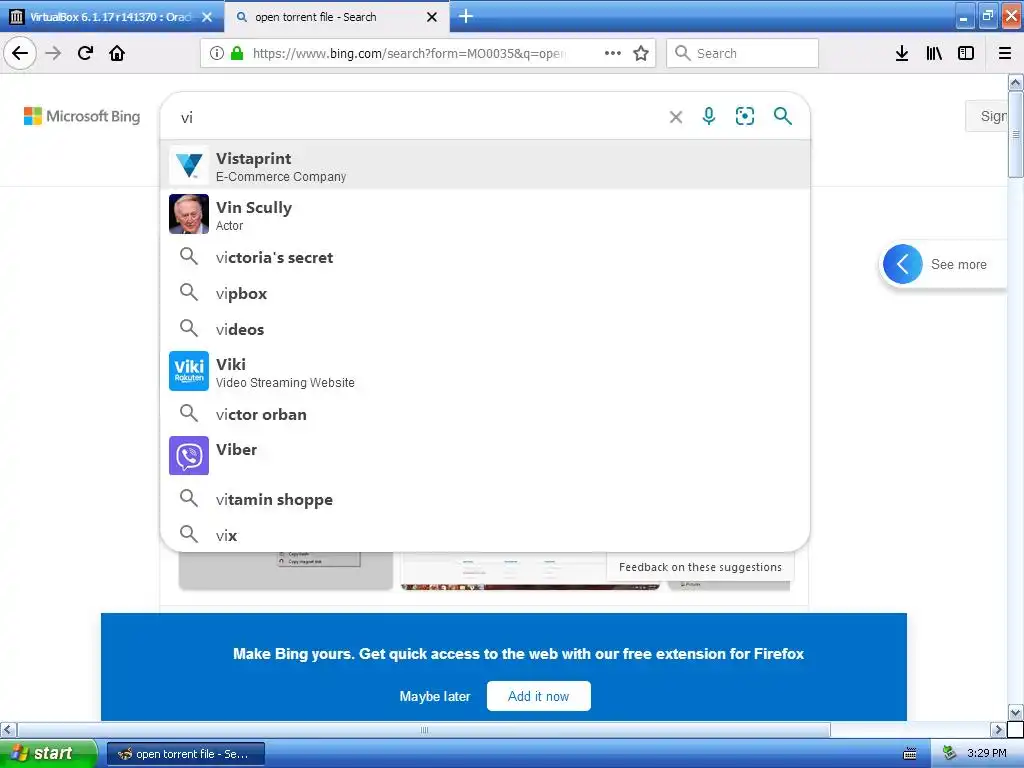Click the 3:29 PM clock
Screen dimensions: 1024x768
(x=987, y=753)
